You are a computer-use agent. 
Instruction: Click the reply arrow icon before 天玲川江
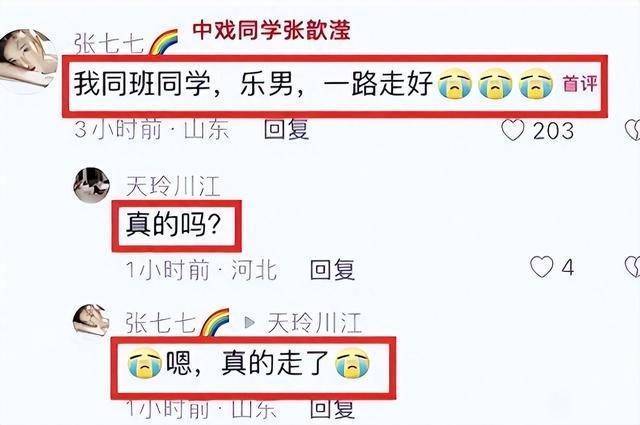249,323
